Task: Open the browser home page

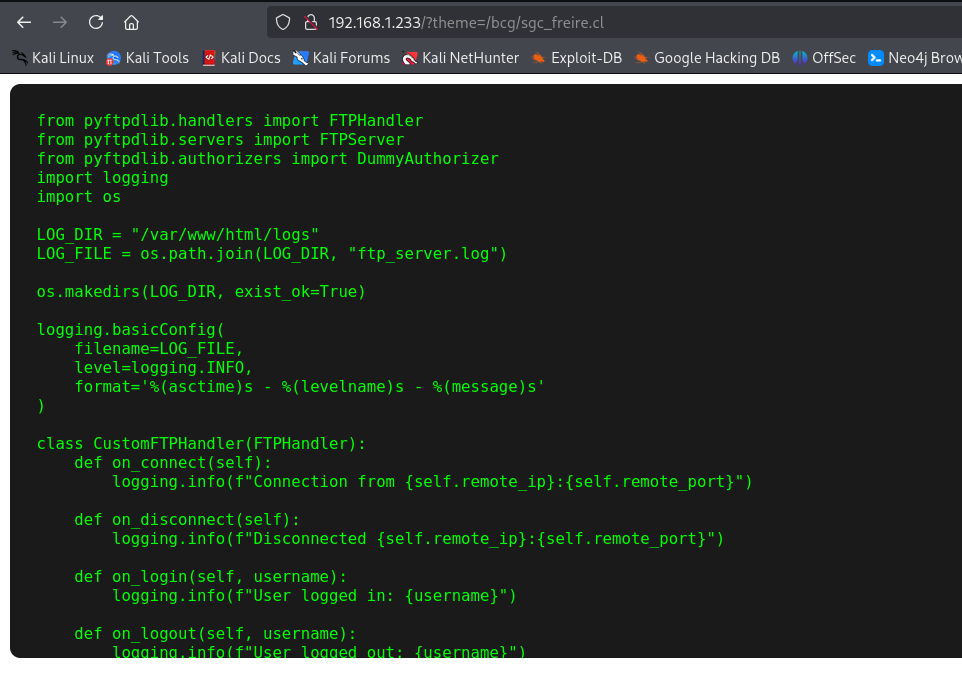Action: [131, 22]
